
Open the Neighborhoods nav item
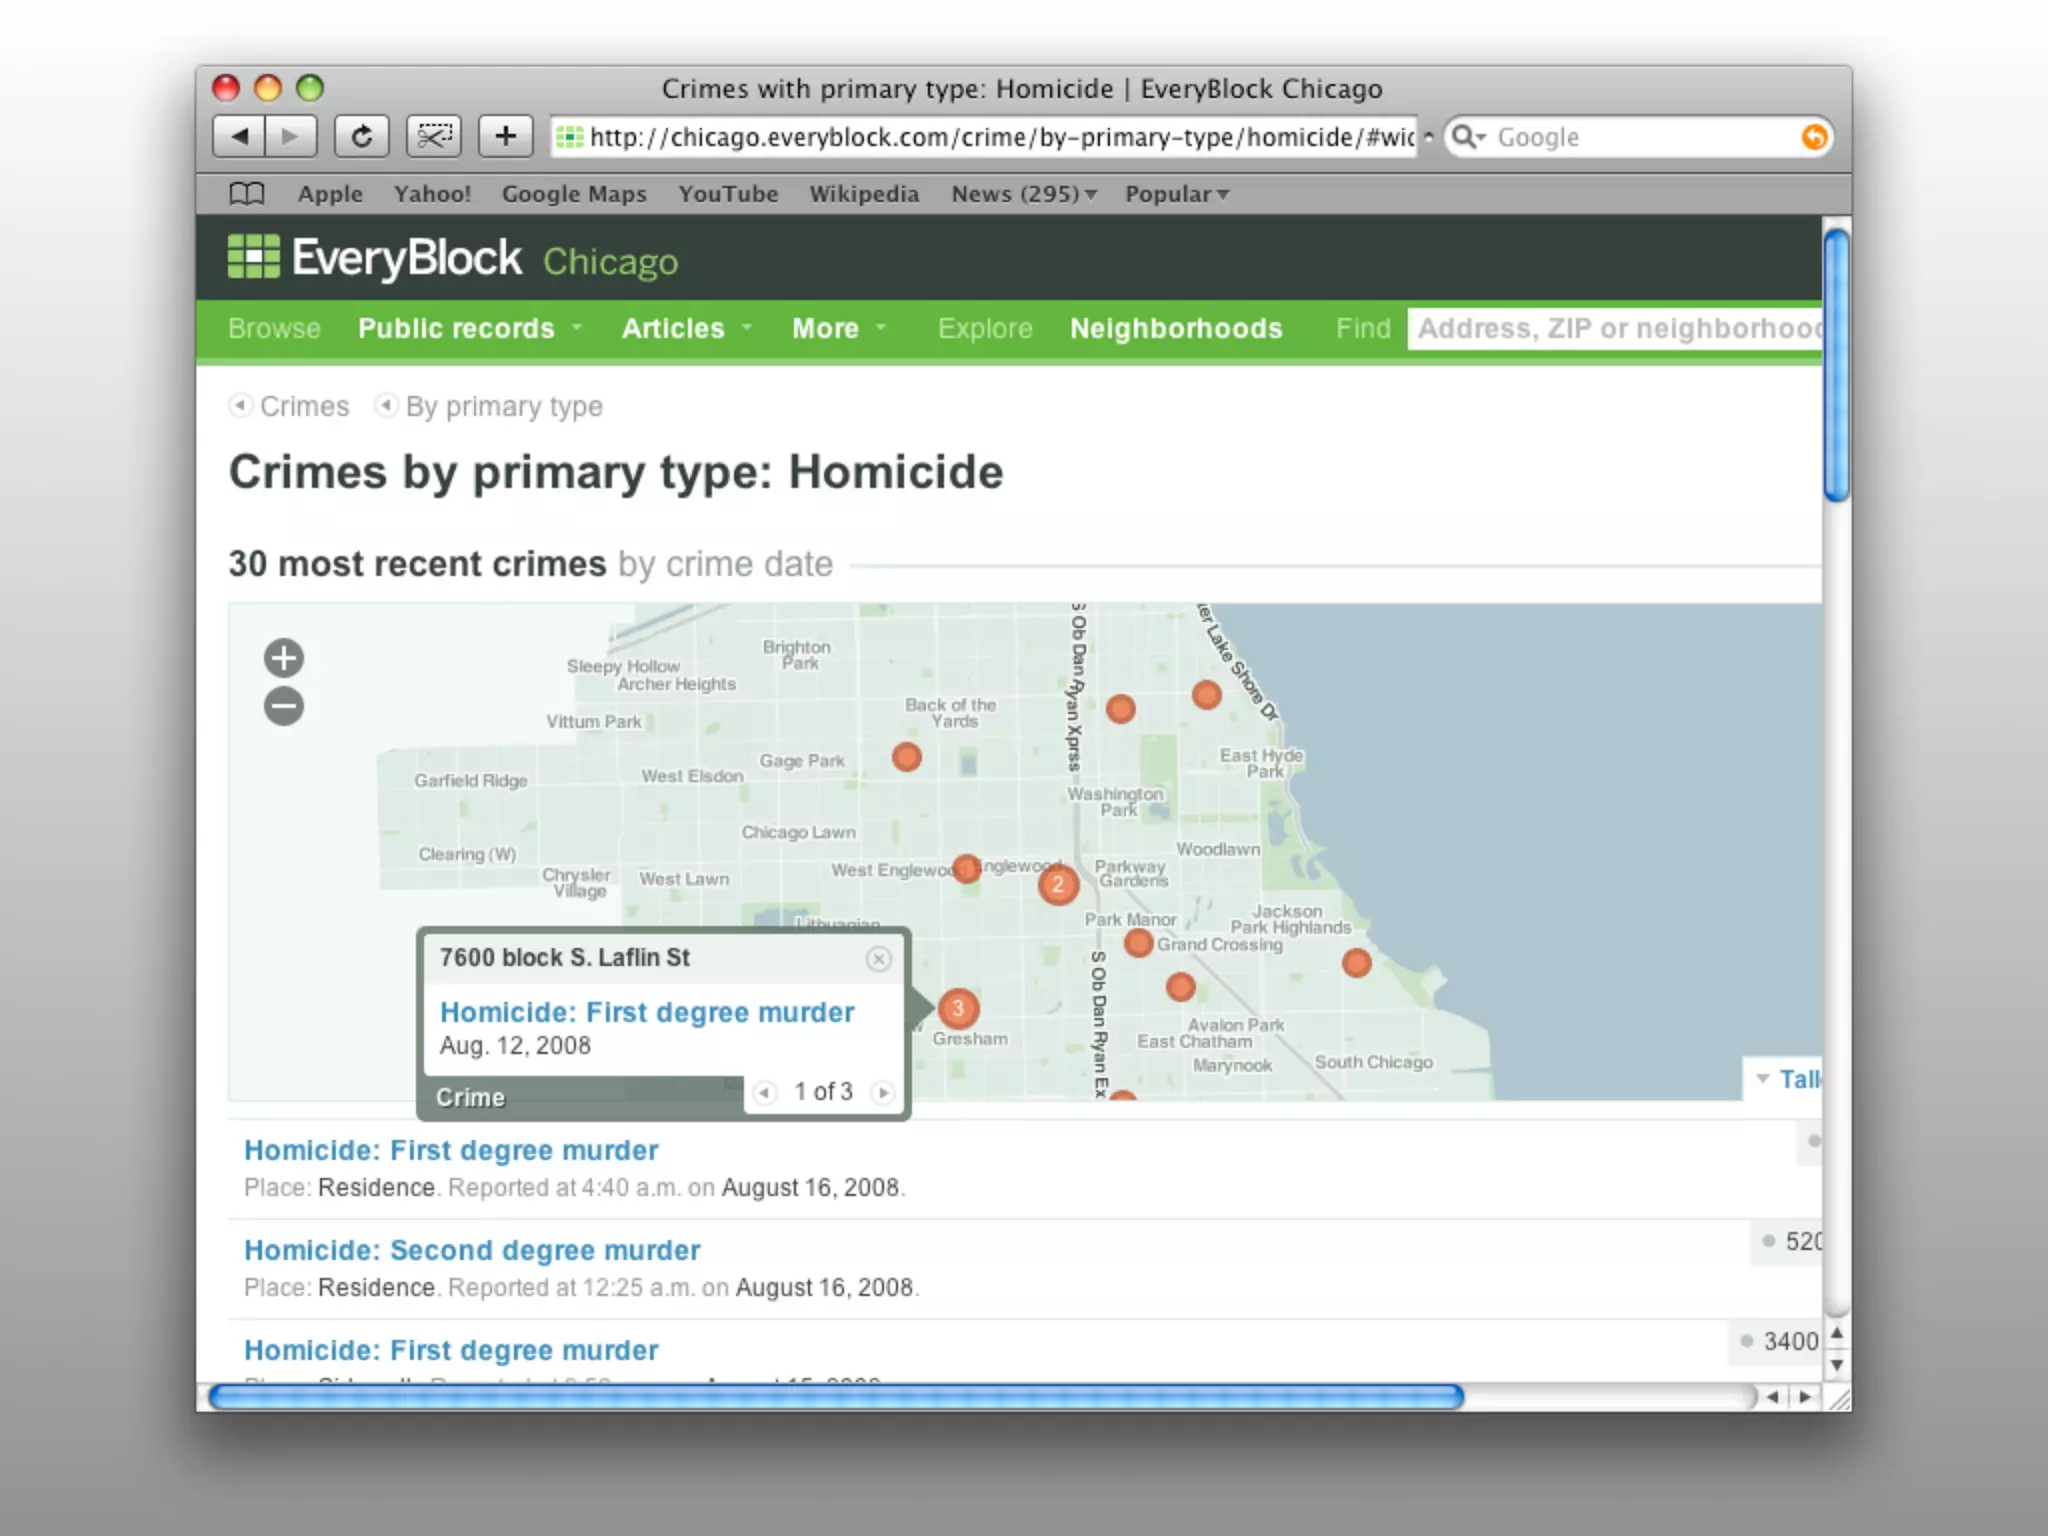tap(1176, 329)
